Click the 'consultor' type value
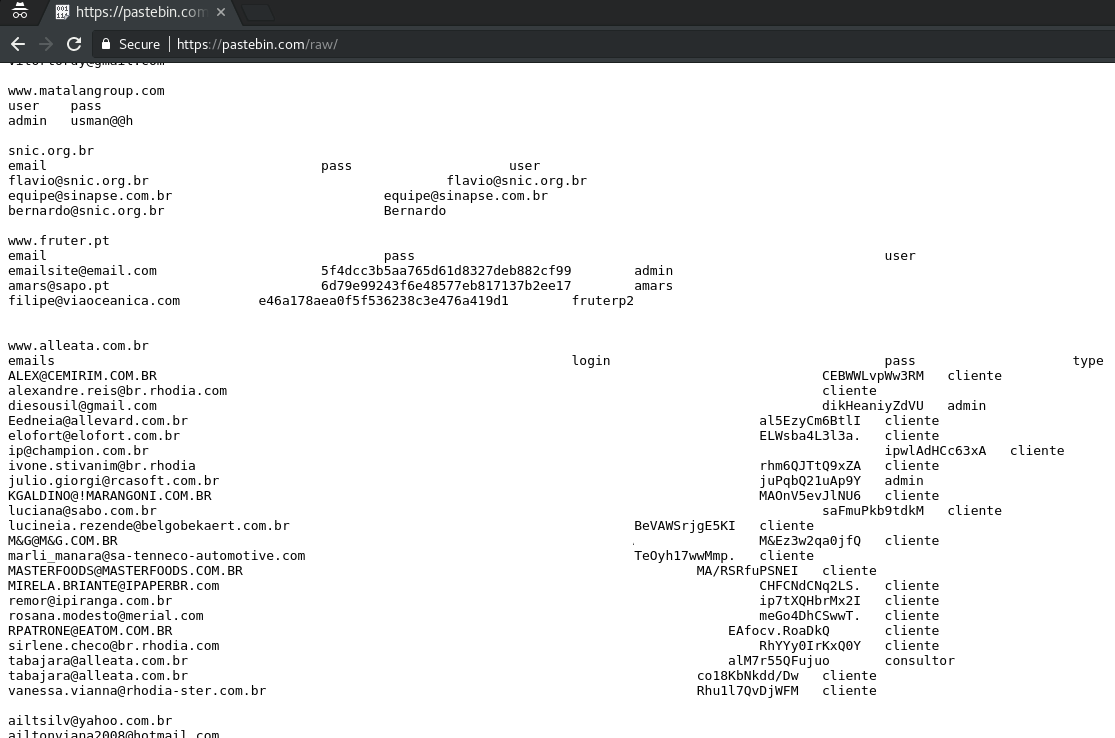The height and width of the screenshot is (738, 1115). pos(919,661)
